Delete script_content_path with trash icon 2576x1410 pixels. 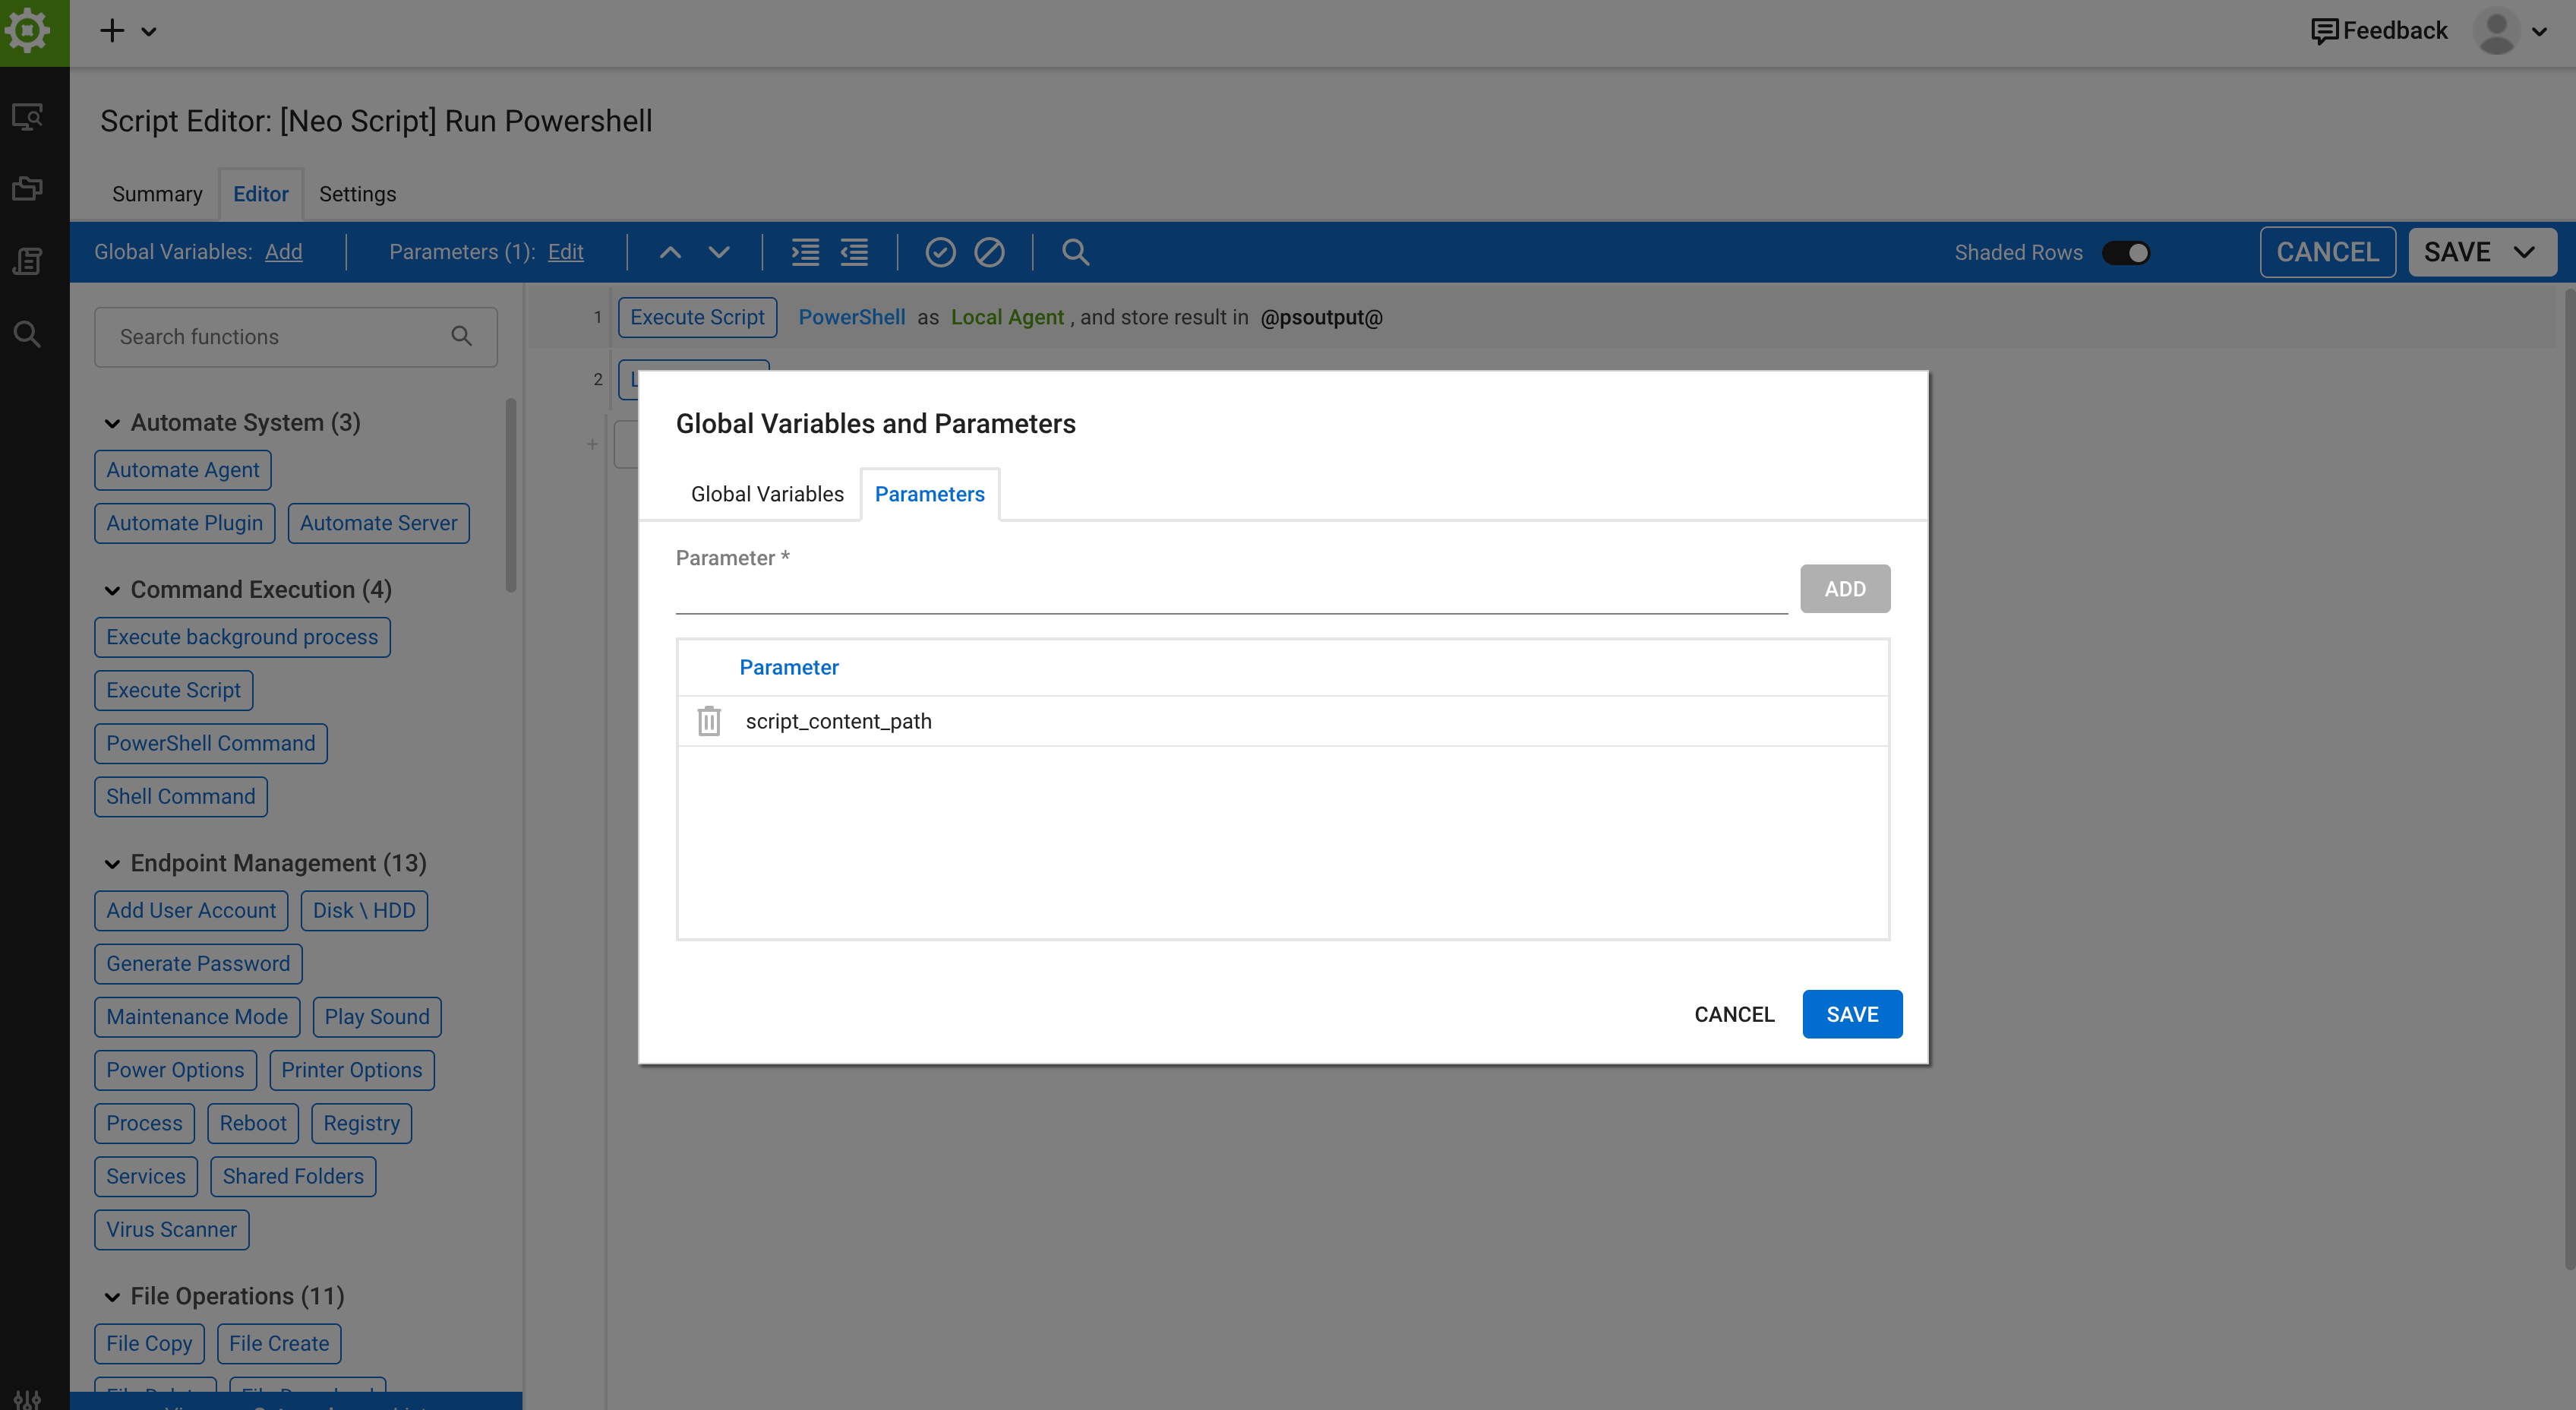pyautogui.click(x=709, y=721)
